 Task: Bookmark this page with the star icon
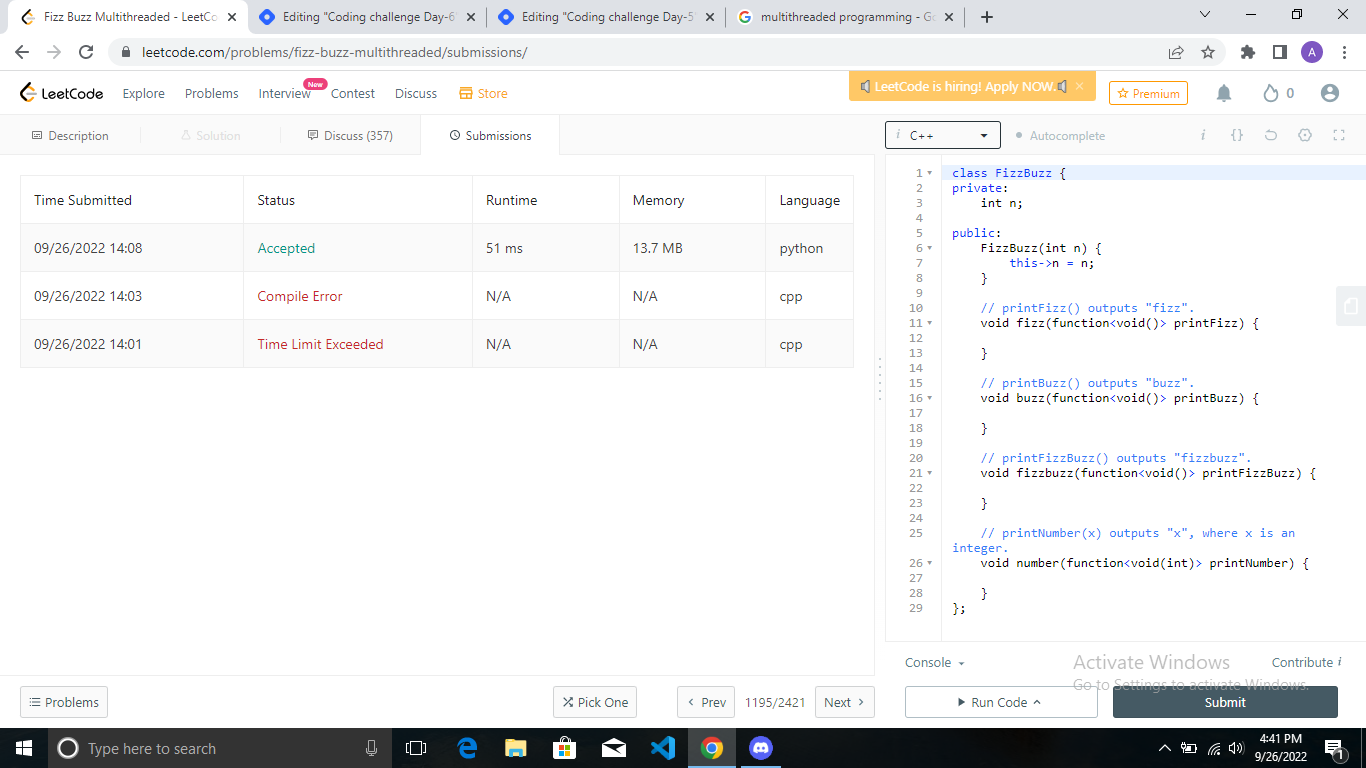[x=1208, y=52]
